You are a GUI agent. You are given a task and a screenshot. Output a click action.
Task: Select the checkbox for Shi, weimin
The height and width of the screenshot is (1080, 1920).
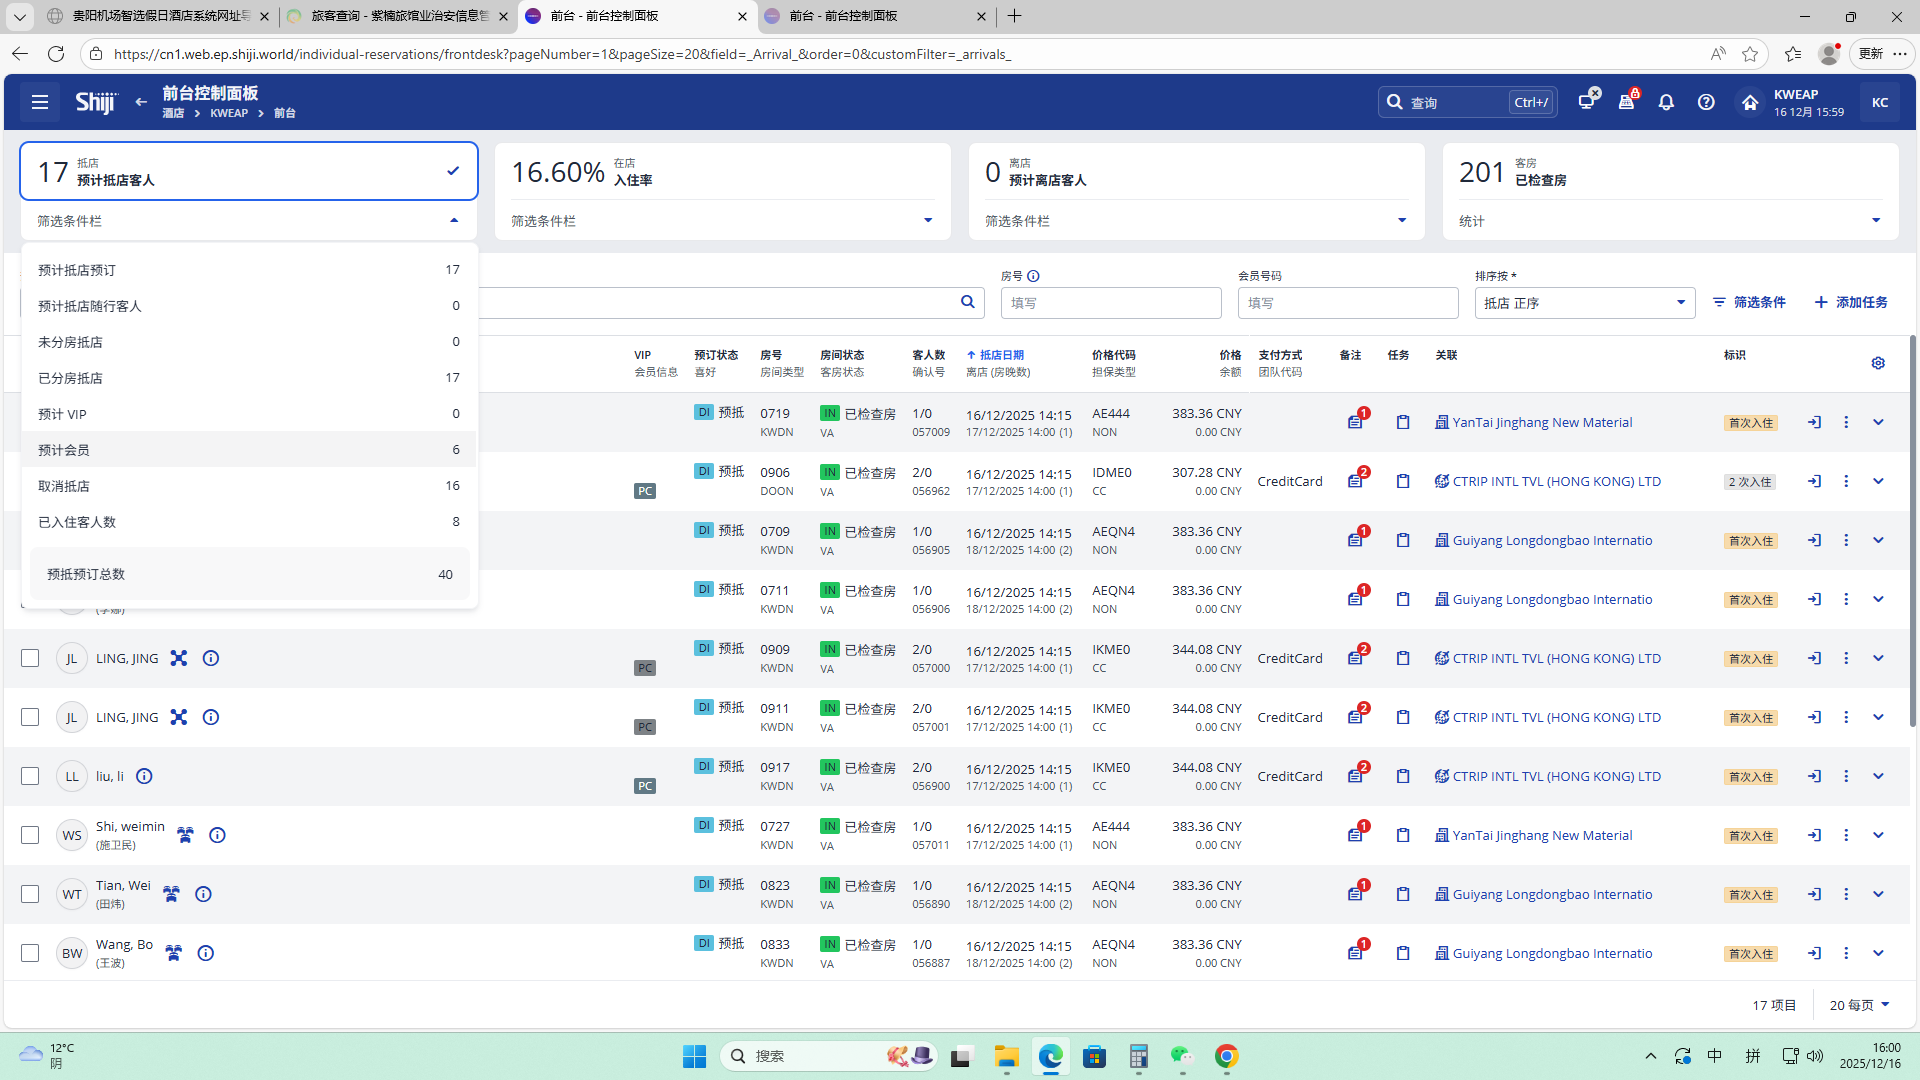[30, 835]
